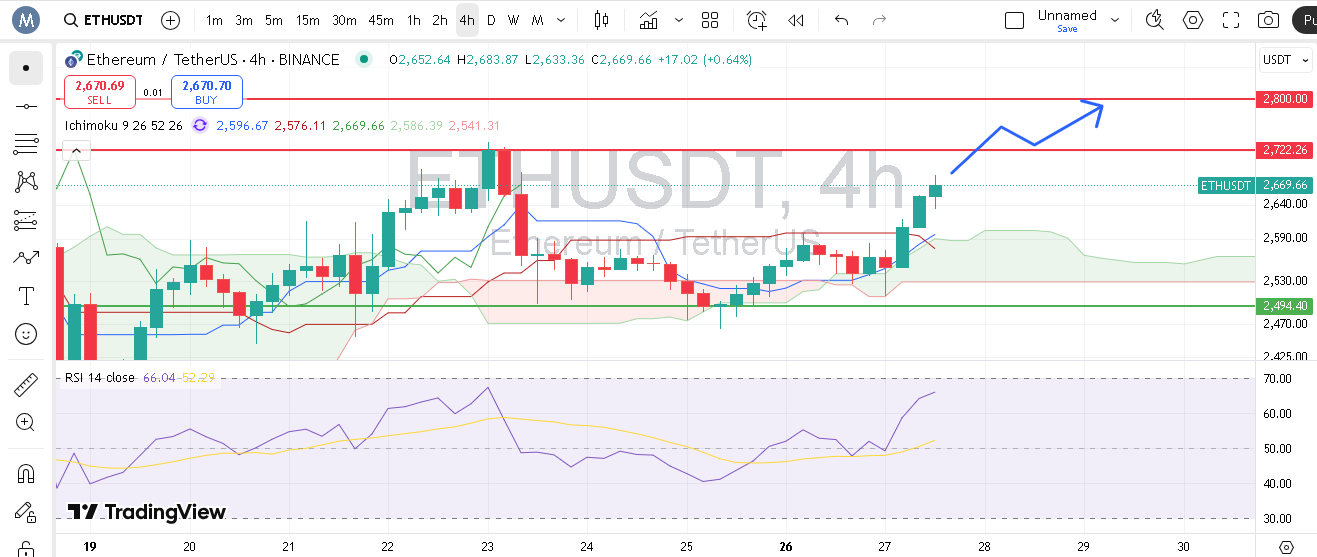This screenshot has height=557, width=1317.
Task: Toggle magnet mode
Action: click(26, 474)
